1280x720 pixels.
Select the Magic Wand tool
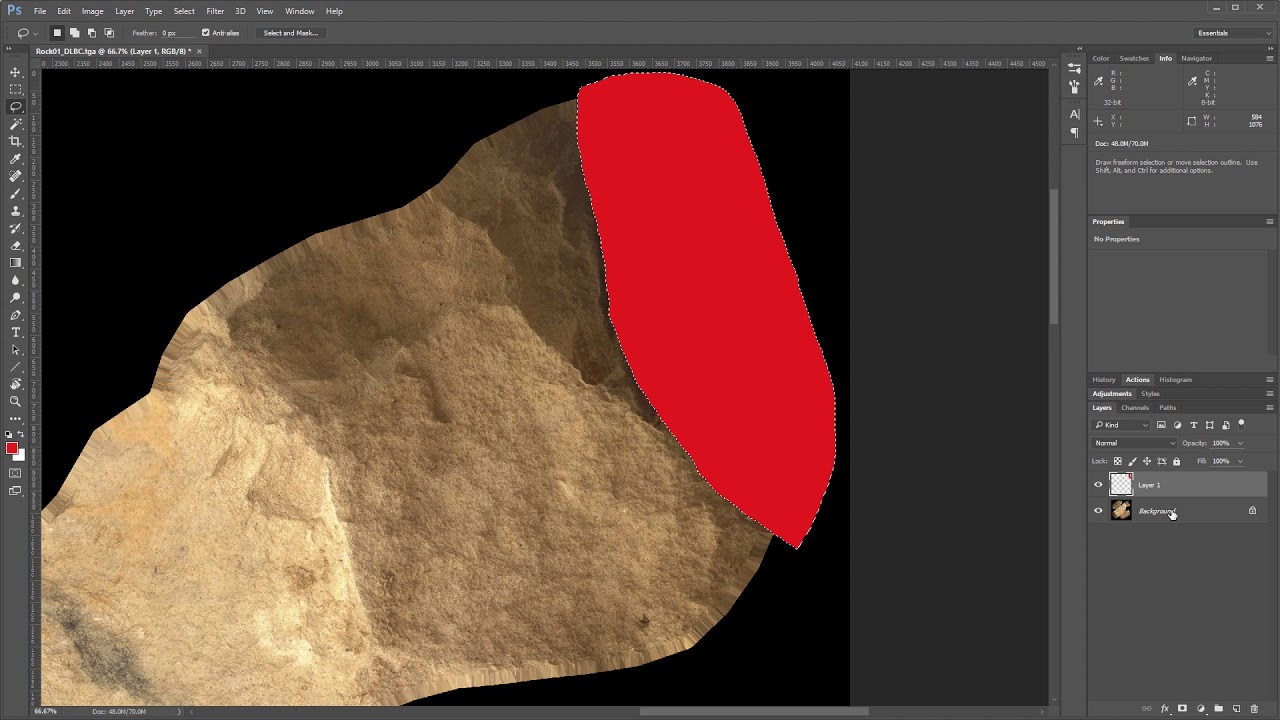click(x=15, y=124)
